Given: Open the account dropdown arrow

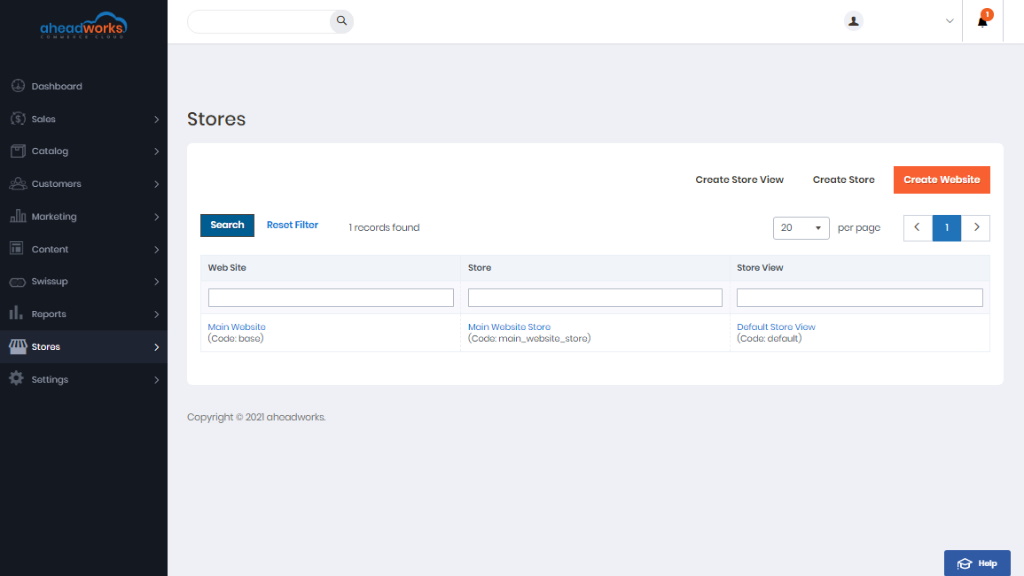Looking at the screenshot, I should pos(950,21).
